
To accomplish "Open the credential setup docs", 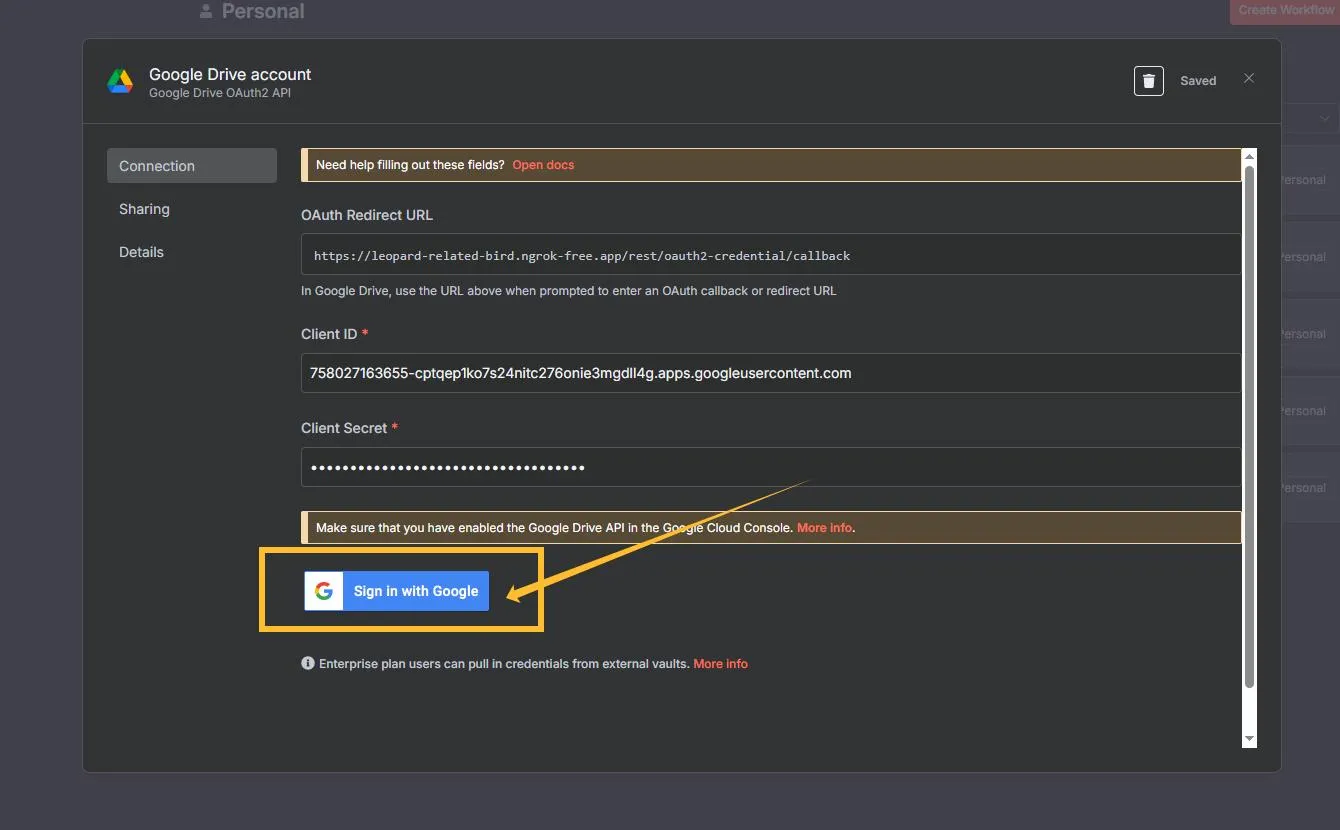I will tap(543, 164).
